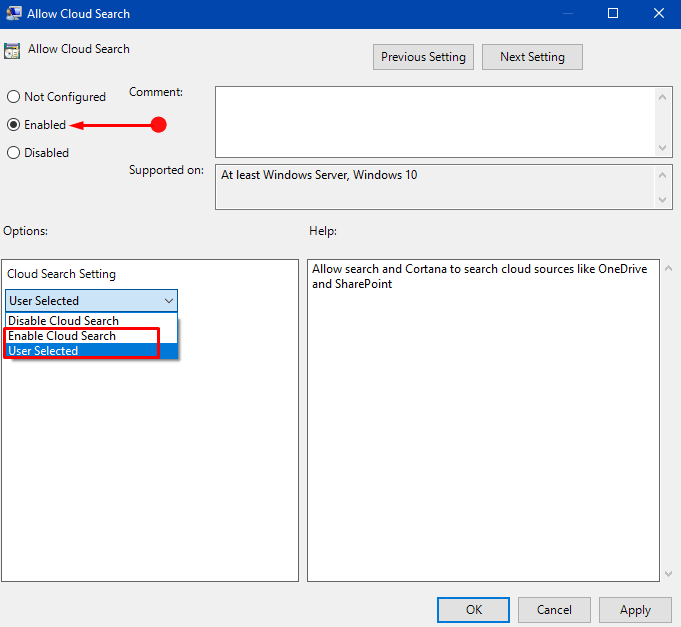Collapse the Cloud Search Setting dropdown arrow

[x=169, y=300]
